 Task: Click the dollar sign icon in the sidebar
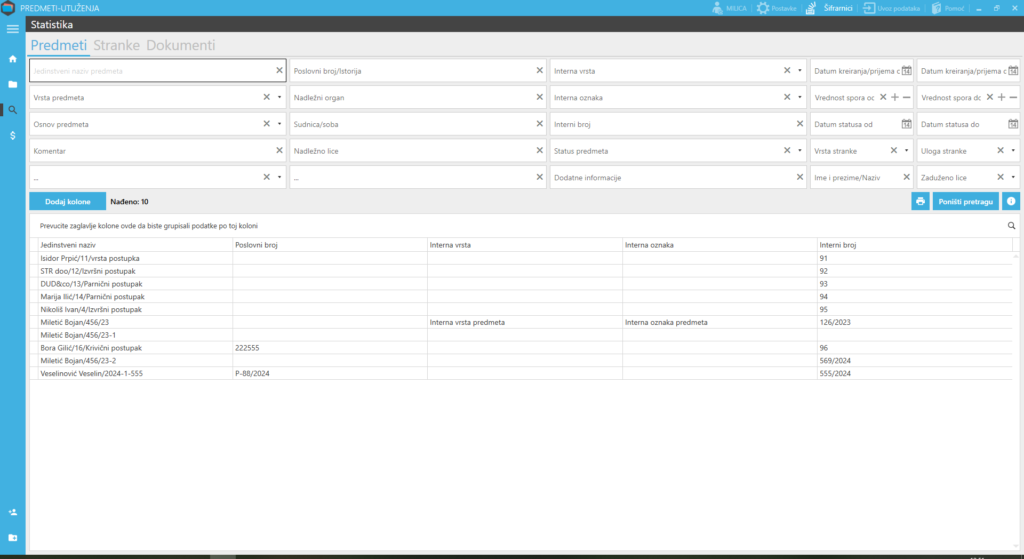13,135
